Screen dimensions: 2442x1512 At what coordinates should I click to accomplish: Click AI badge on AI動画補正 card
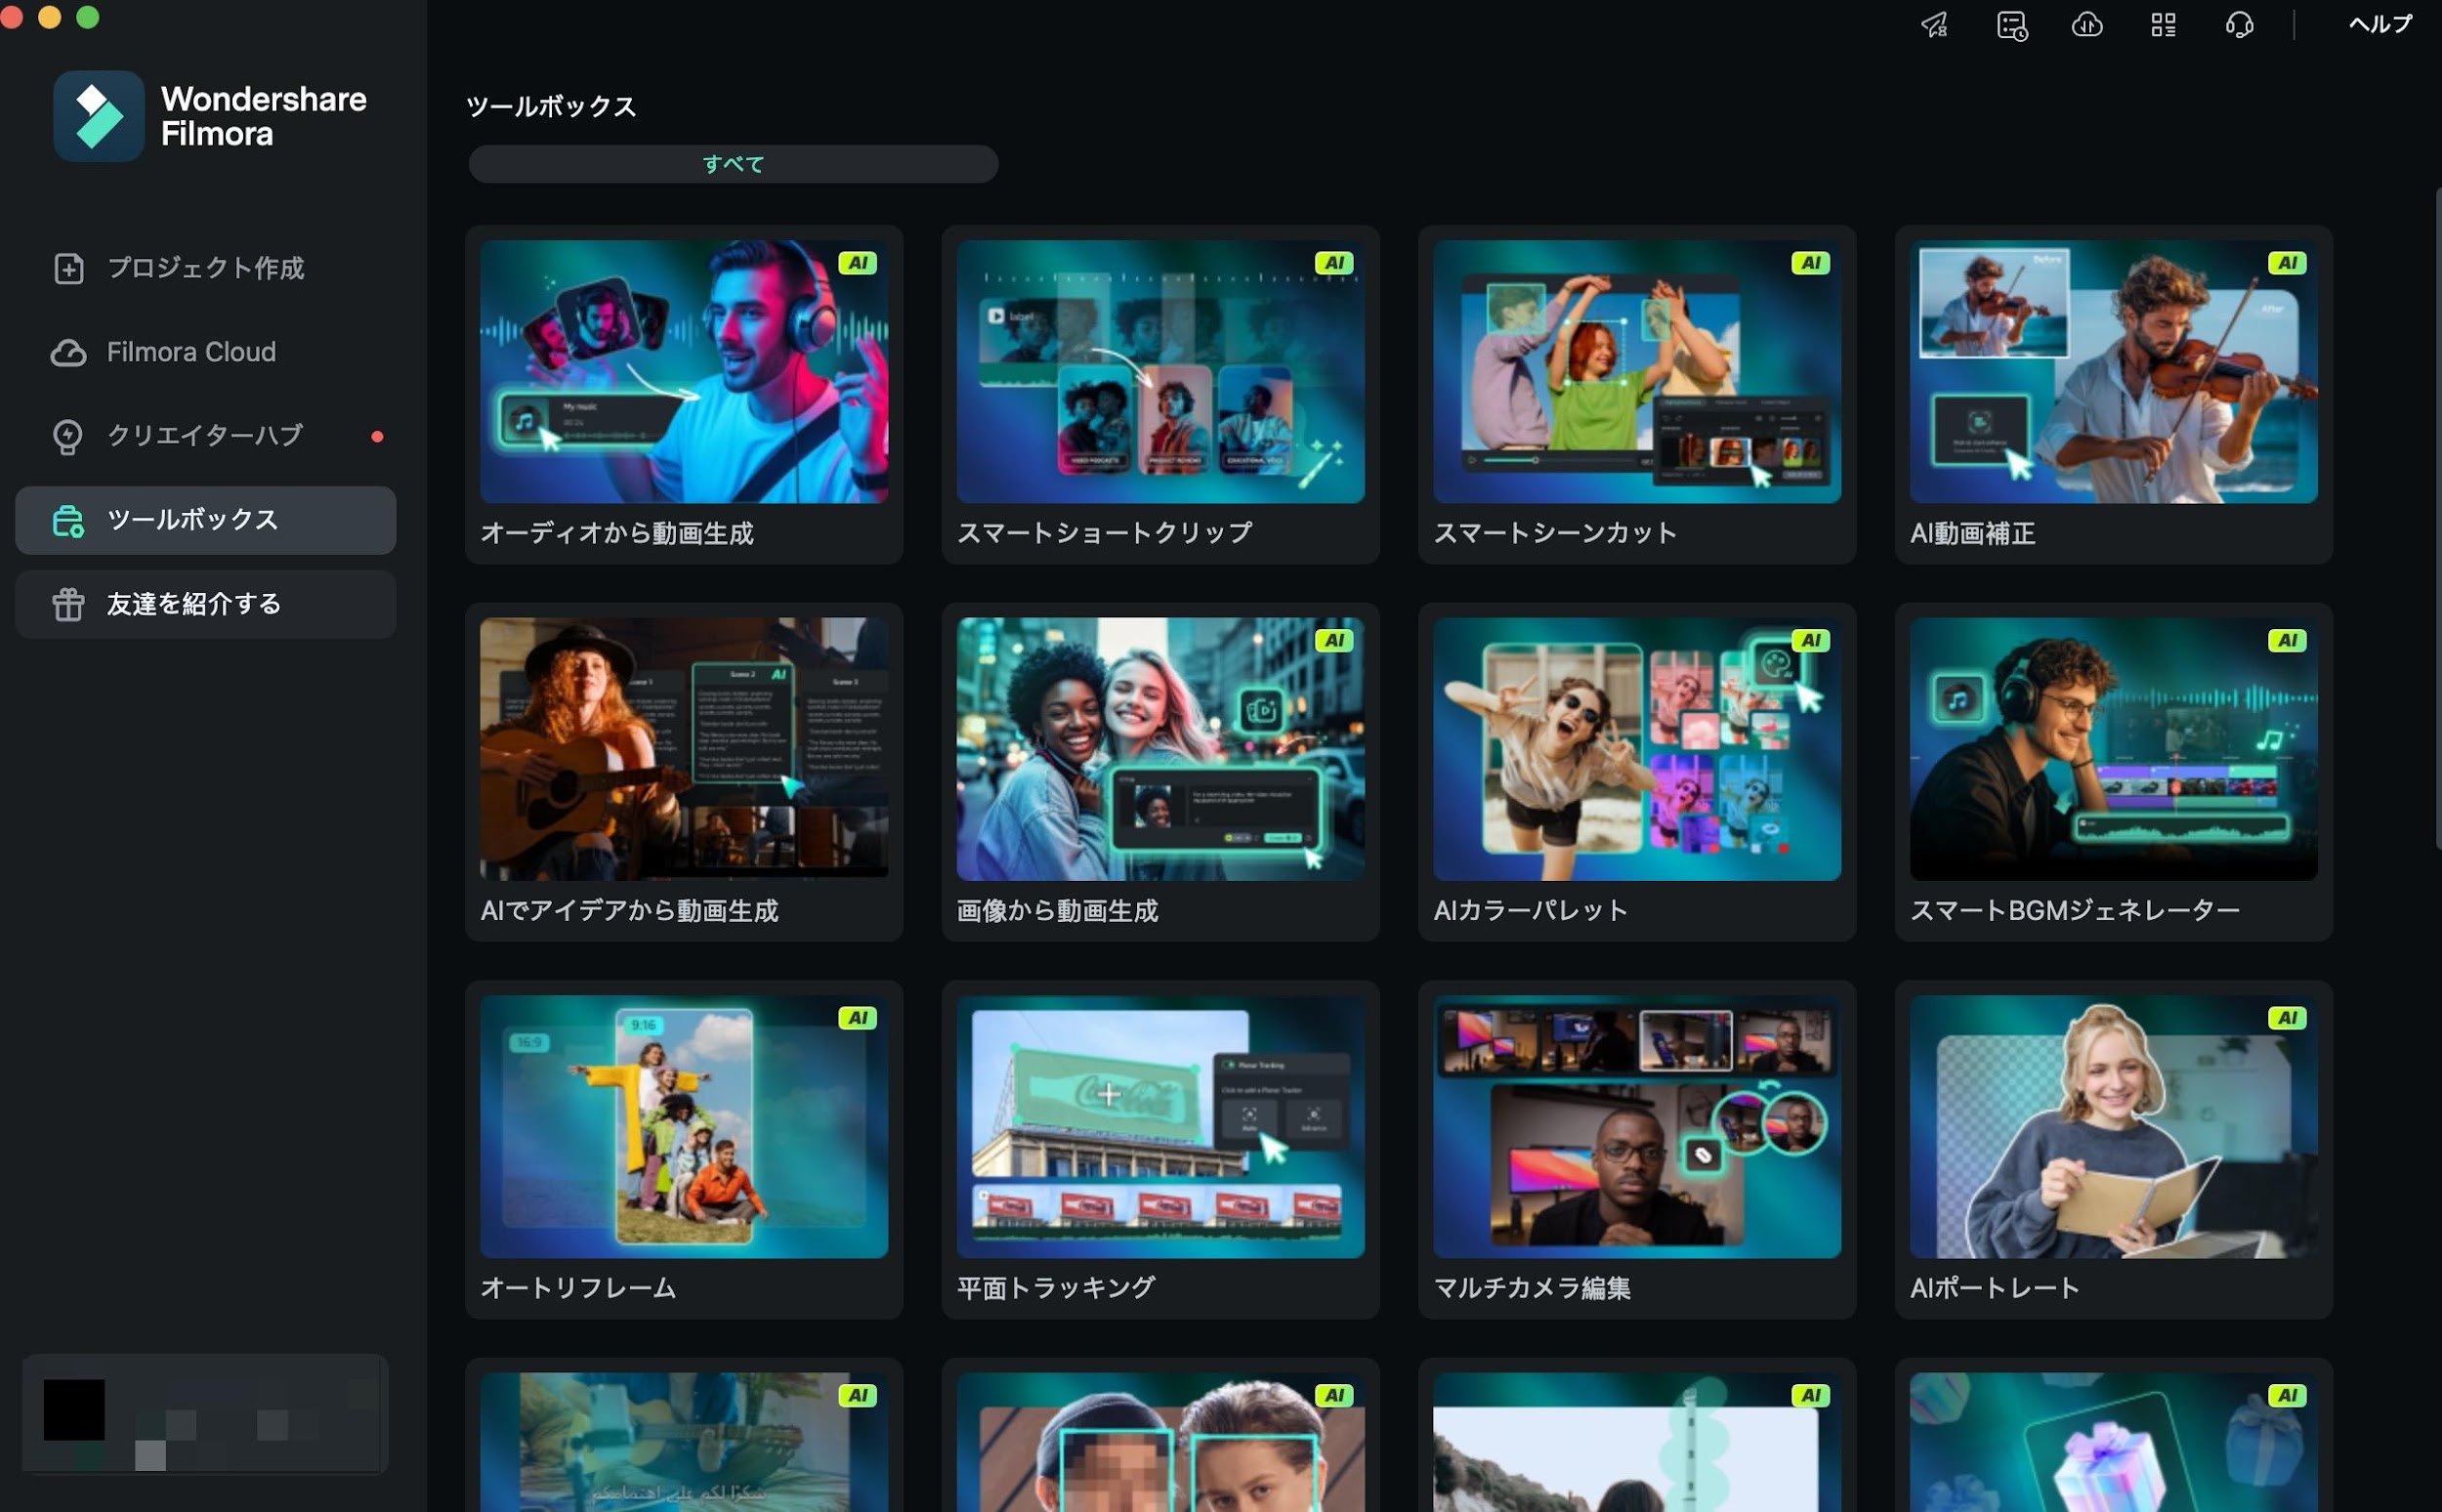2287,263
